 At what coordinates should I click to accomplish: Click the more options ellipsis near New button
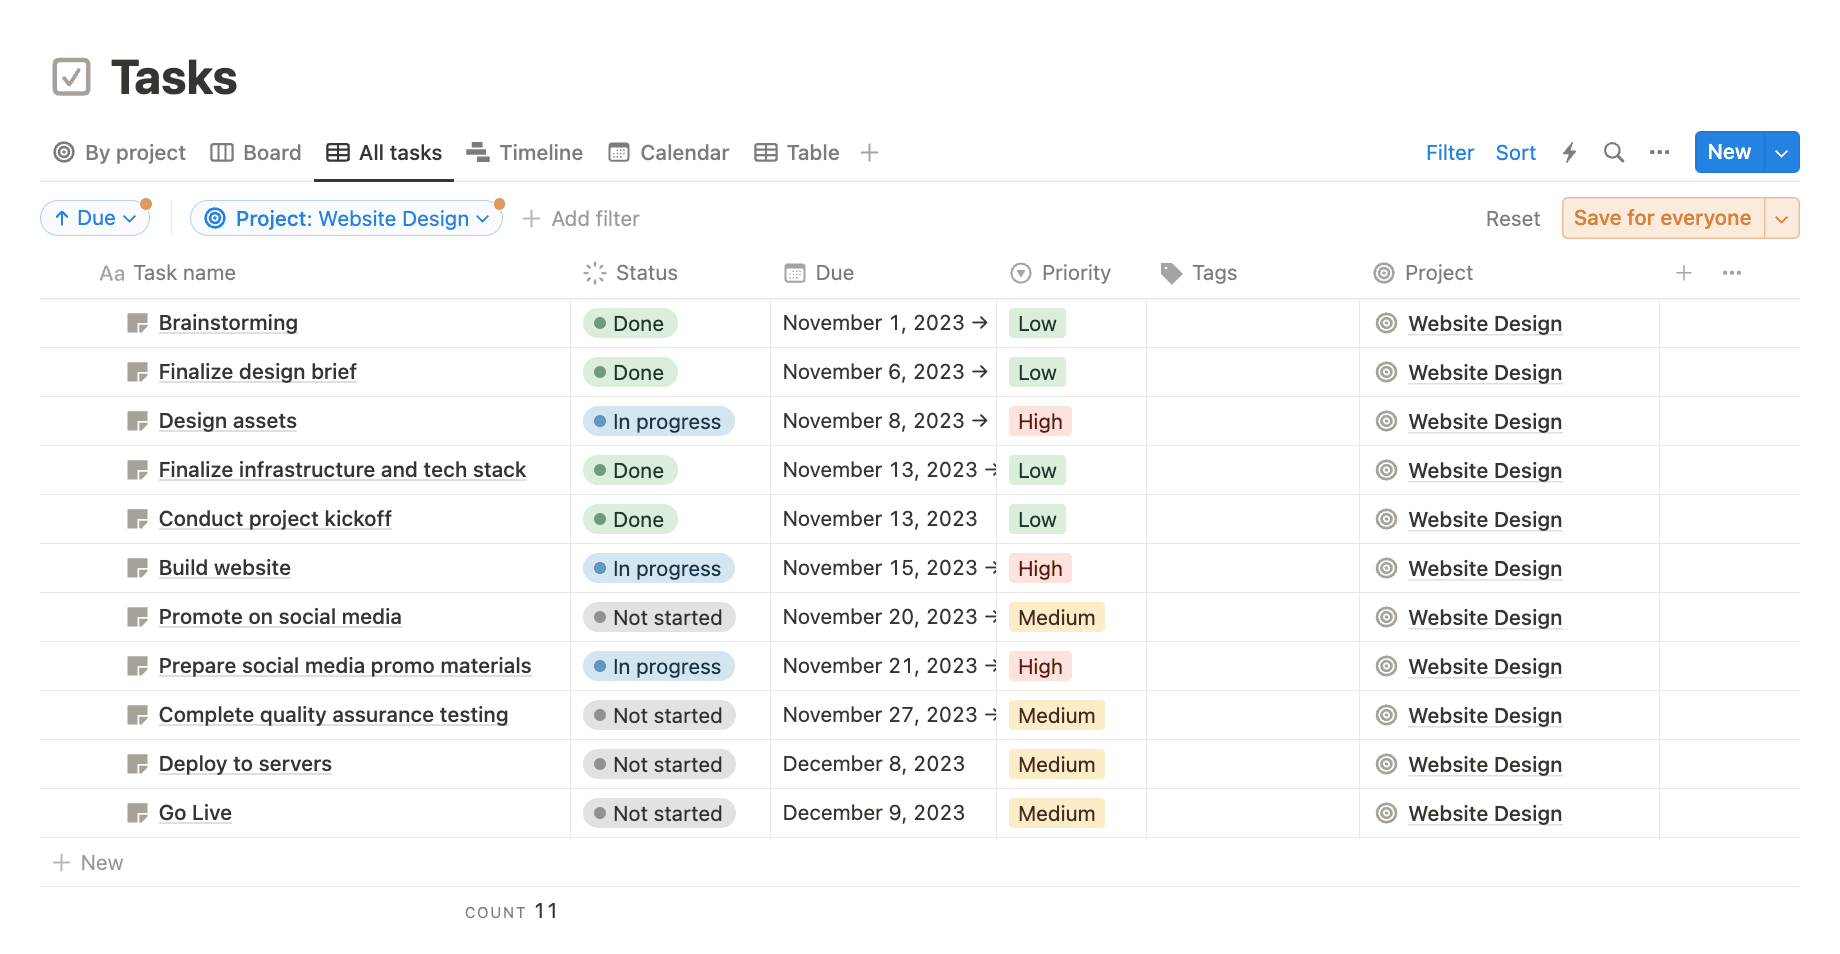tap(1659, 152)
